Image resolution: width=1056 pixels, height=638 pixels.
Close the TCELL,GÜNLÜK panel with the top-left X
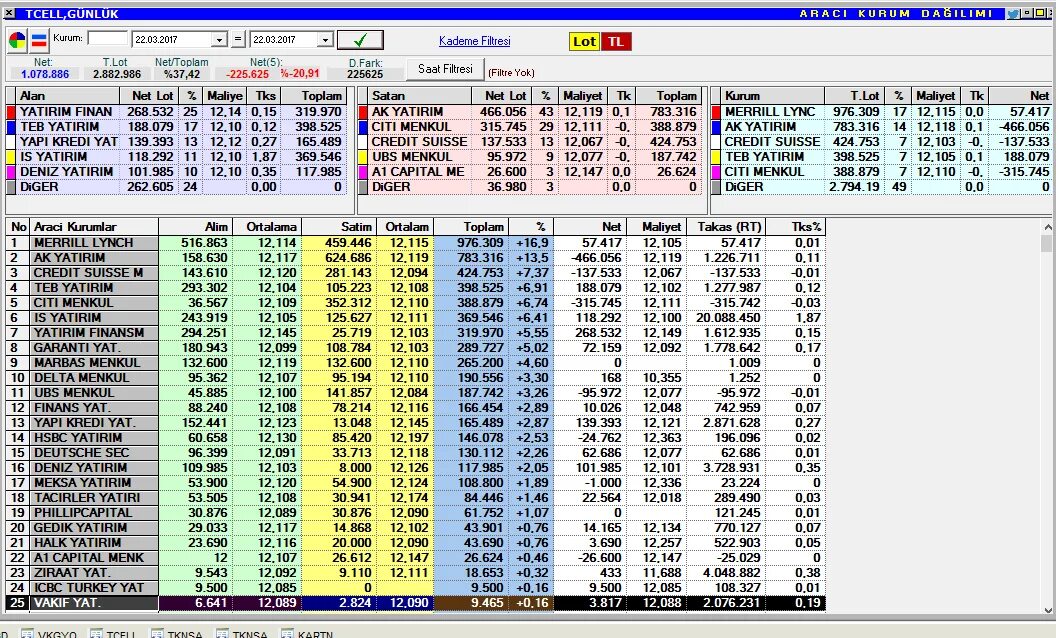click(9, 13)
